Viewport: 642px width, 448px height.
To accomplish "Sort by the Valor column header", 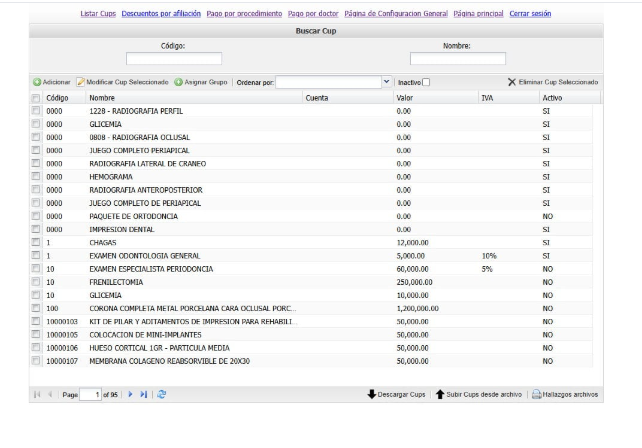I will point(404,98).
